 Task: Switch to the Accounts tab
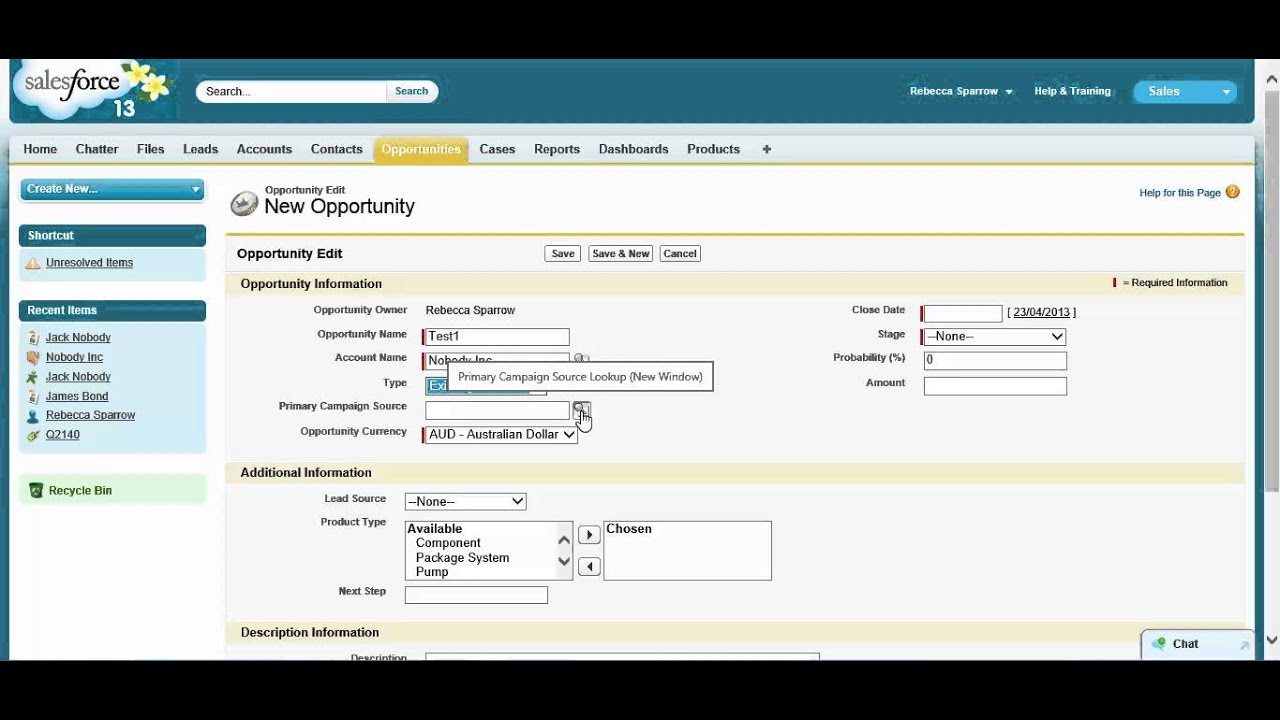pyautogui.click(x=264, y=149)
